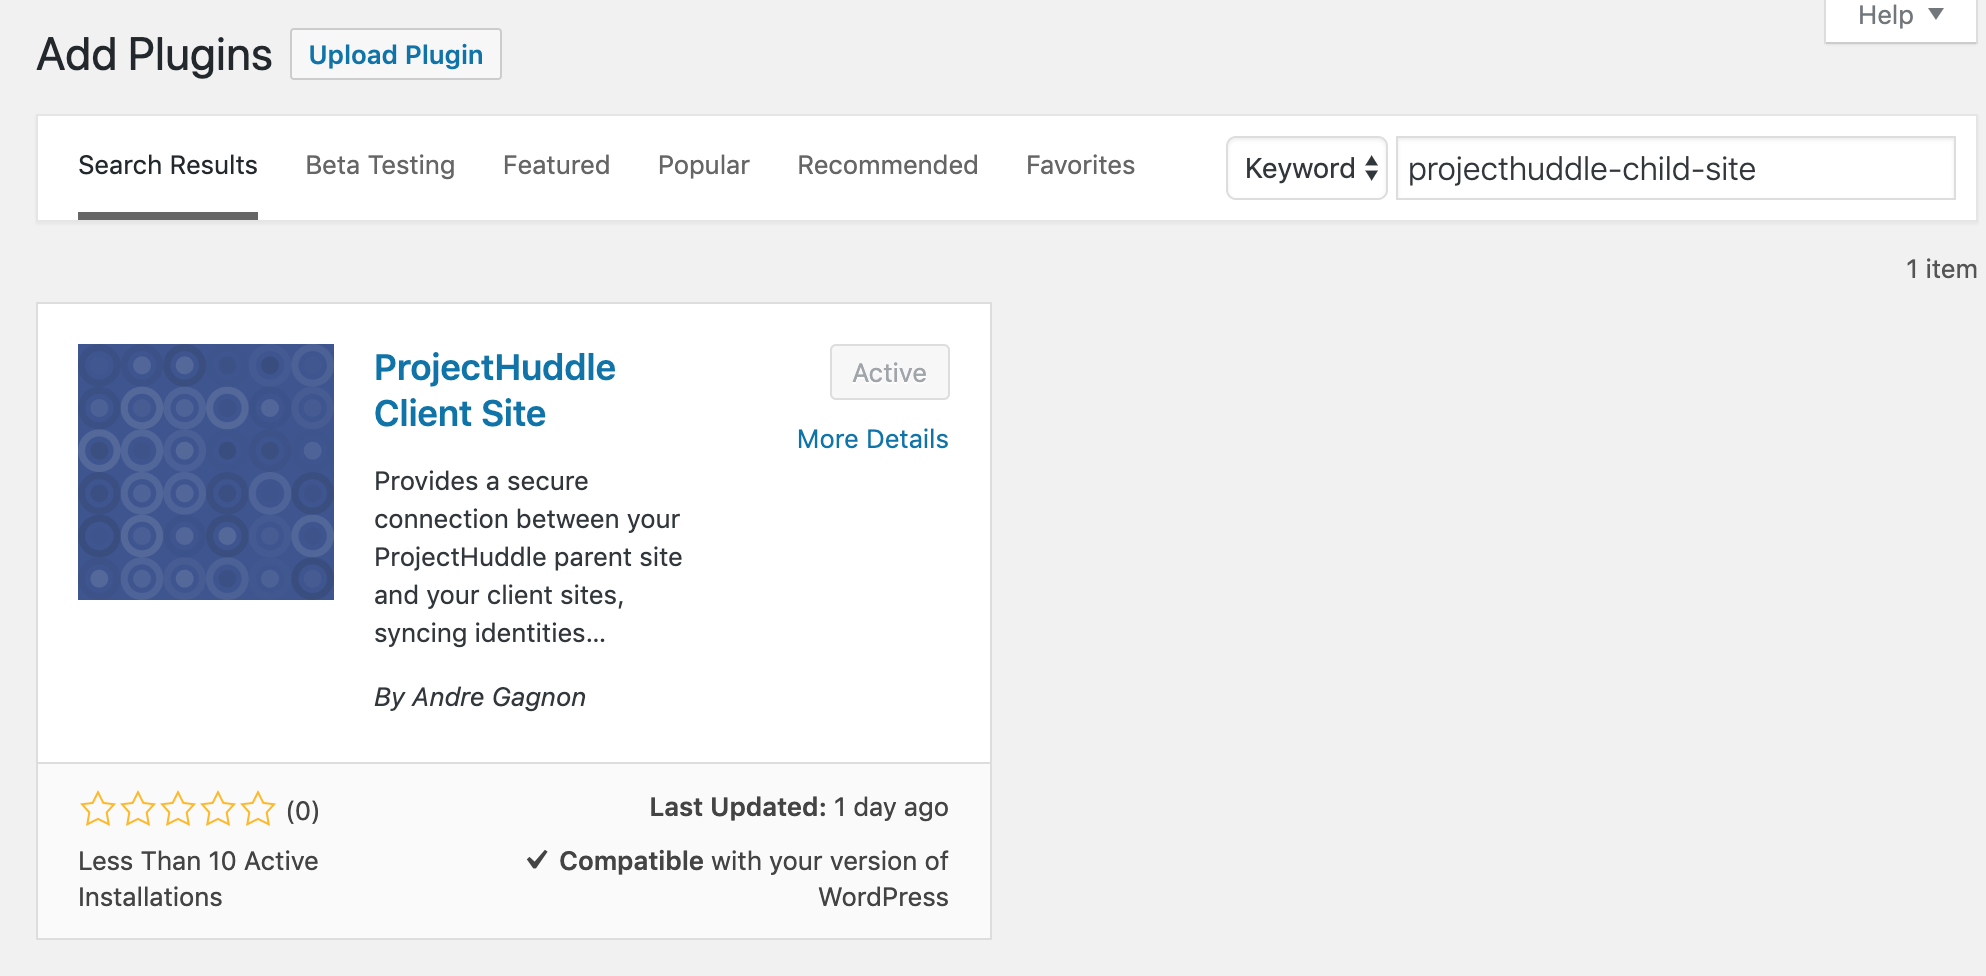Select the Search Results tab
Screen dimensions: 1986x976
click(x=168, y=165)
